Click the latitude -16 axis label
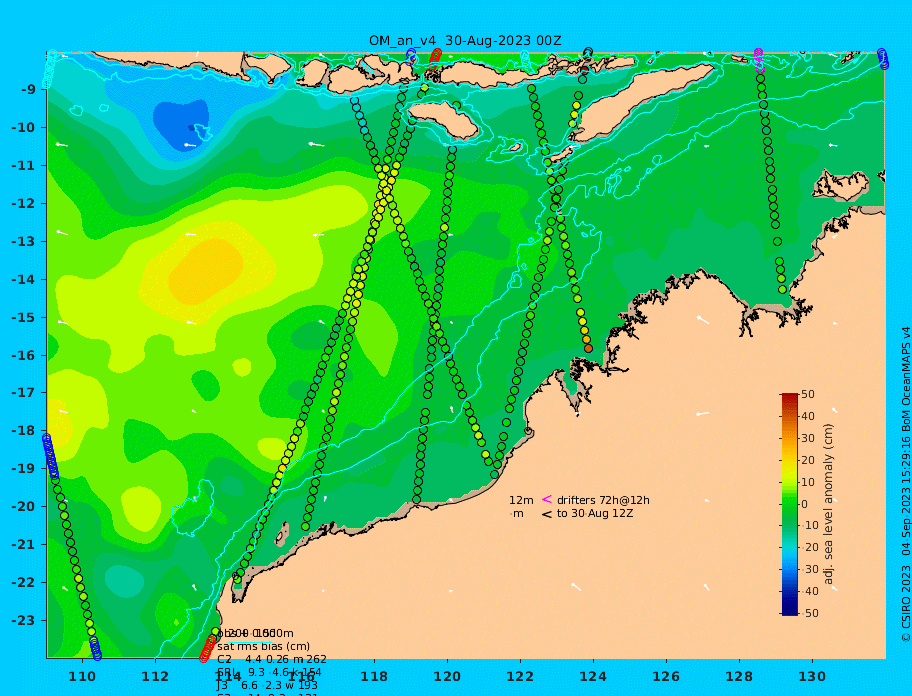This screenshot has height=696, width=912. (x=23, y=355)
